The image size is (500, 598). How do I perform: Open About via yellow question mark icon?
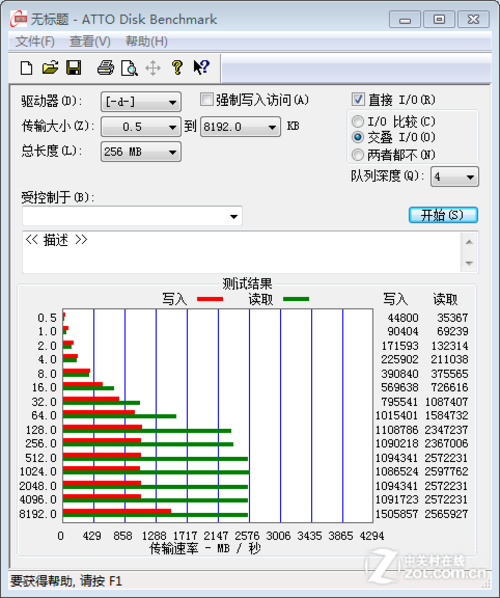pyautogui.click(x=177, y=68)
